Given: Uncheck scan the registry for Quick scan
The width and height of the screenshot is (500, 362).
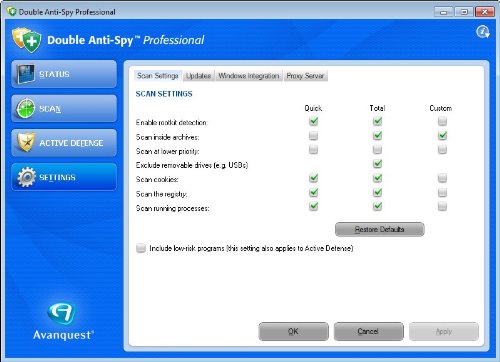Looking at the screenshot, I should pos(313,192).
